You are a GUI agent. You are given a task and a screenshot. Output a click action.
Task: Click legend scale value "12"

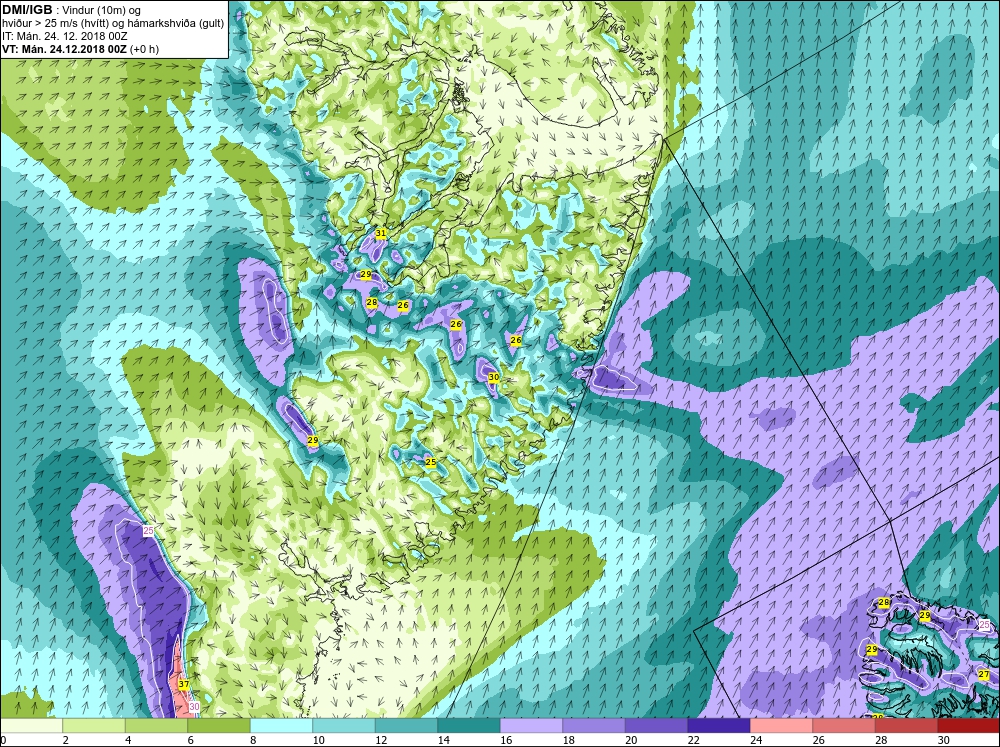coord(381,740)
